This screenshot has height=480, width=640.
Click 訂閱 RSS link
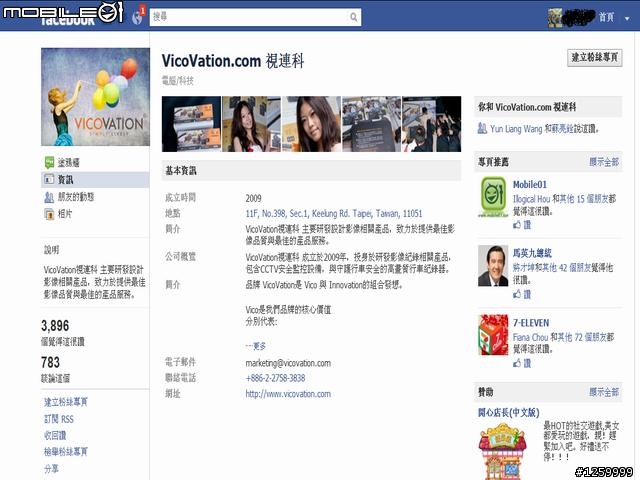click(59, 419)
